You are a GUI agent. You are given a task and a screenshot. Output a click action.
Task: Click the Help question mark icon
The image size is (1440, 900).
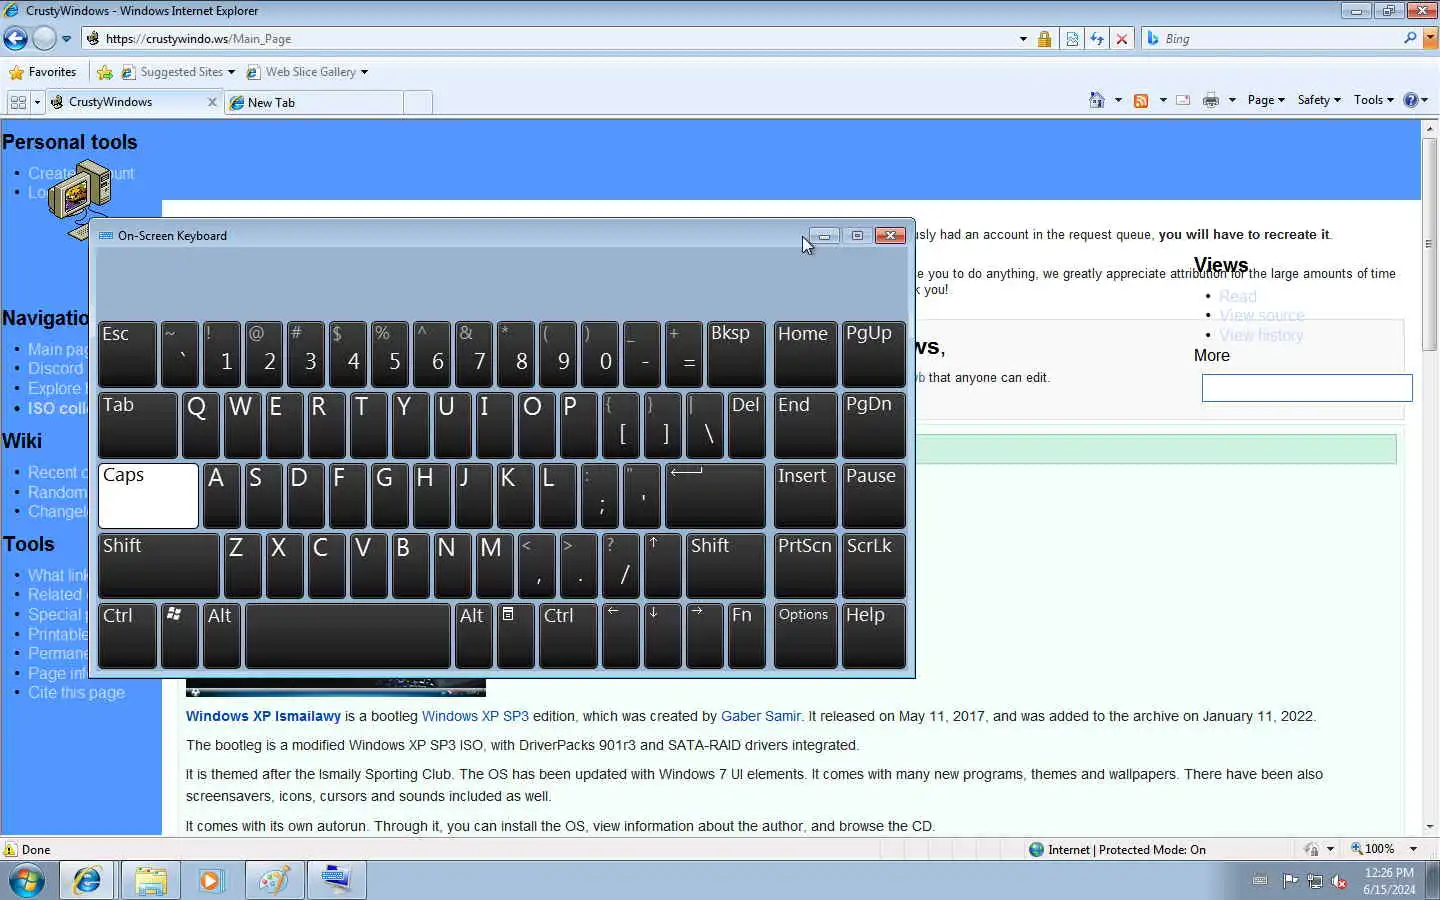click(x=1411, y=100)
